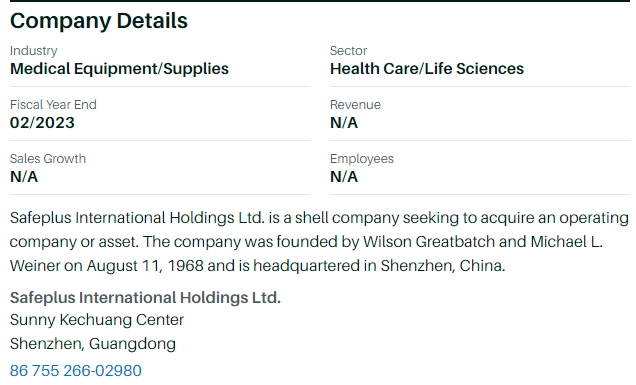Screen dimensions: 636x385
Task: Select the Medical Equipment/Supplies industry value
Action: 119,69
